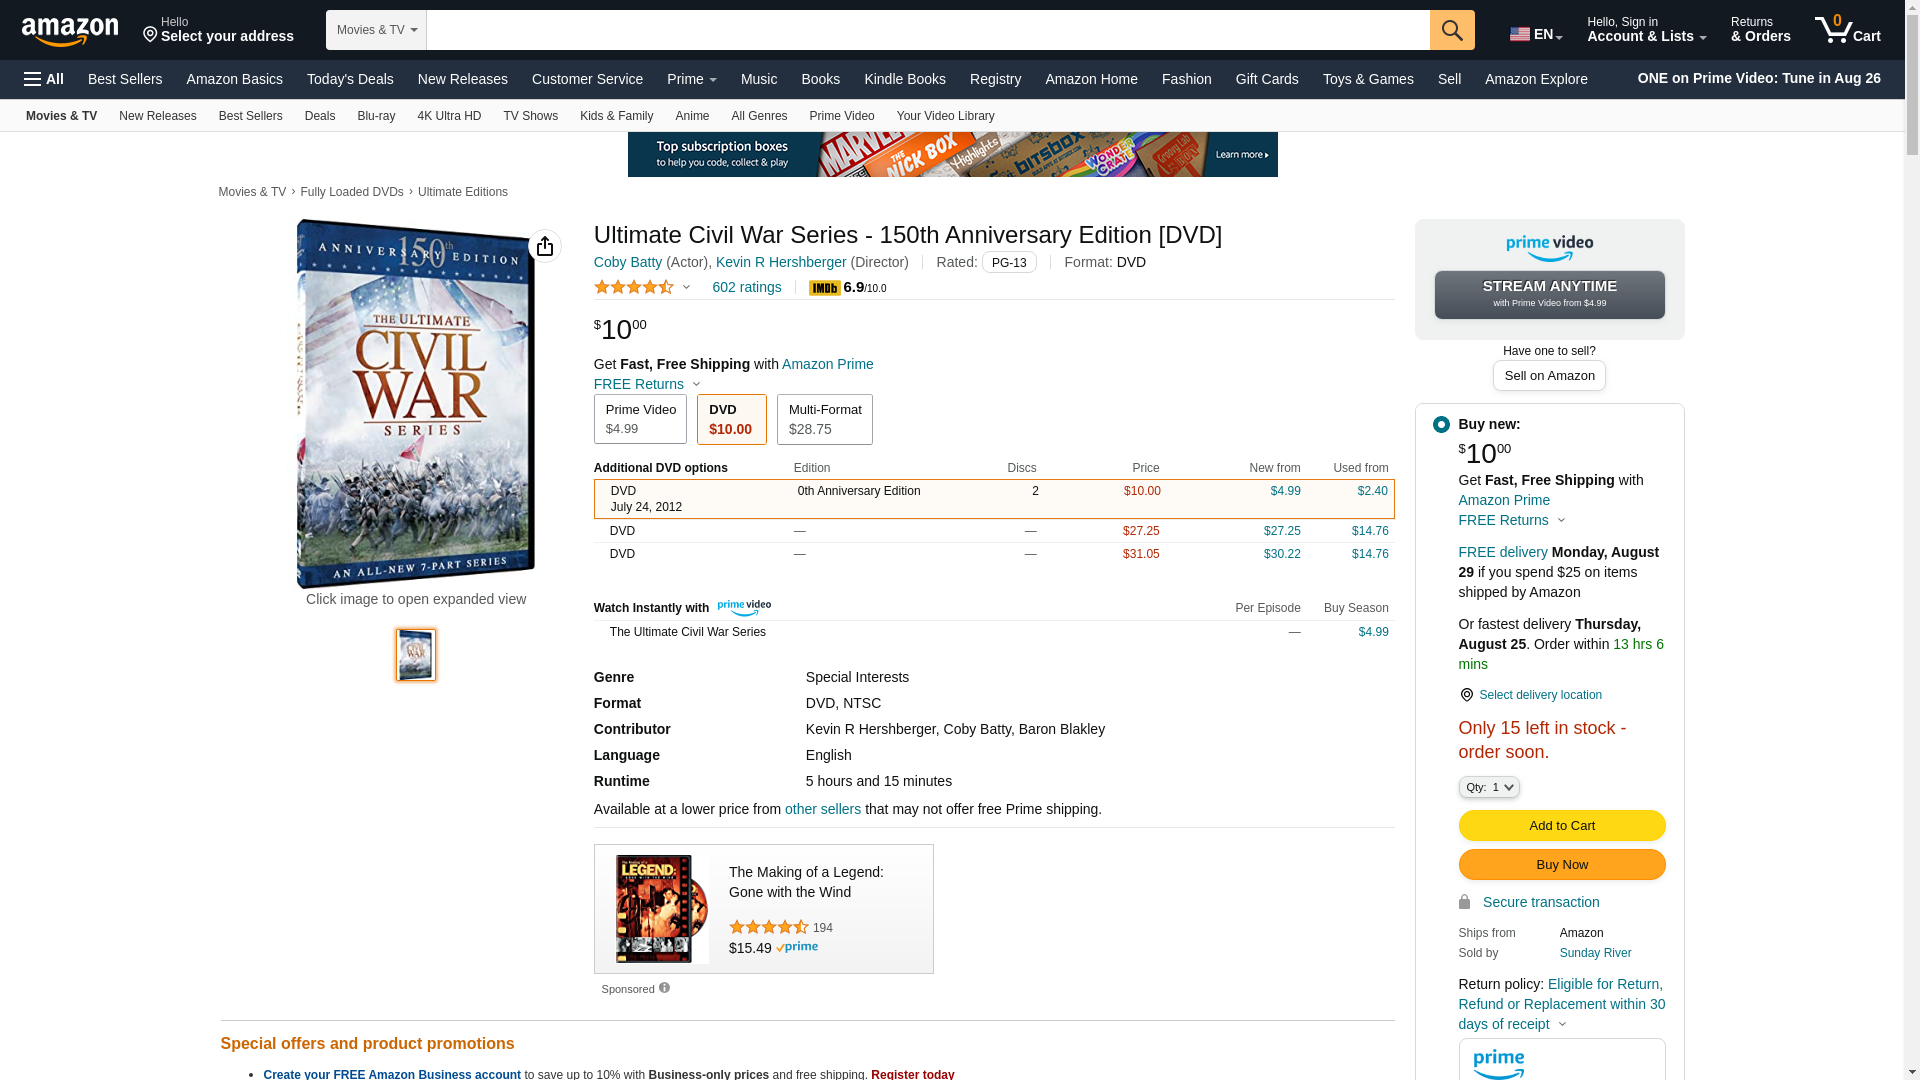This screenshot has width=1920, height=1080.
Task: Open the DVD cover image expanded view
Action: [416, 404]
